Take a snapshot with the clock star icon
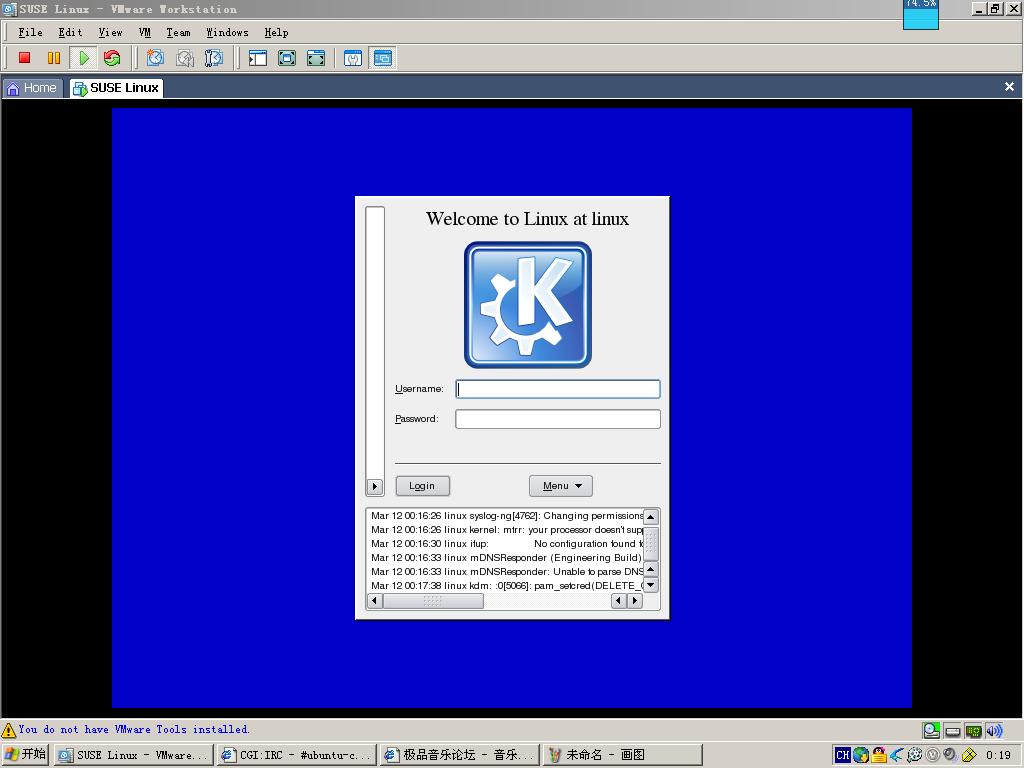The width and height of the screenshot is (1024, 768). (155, 58)
